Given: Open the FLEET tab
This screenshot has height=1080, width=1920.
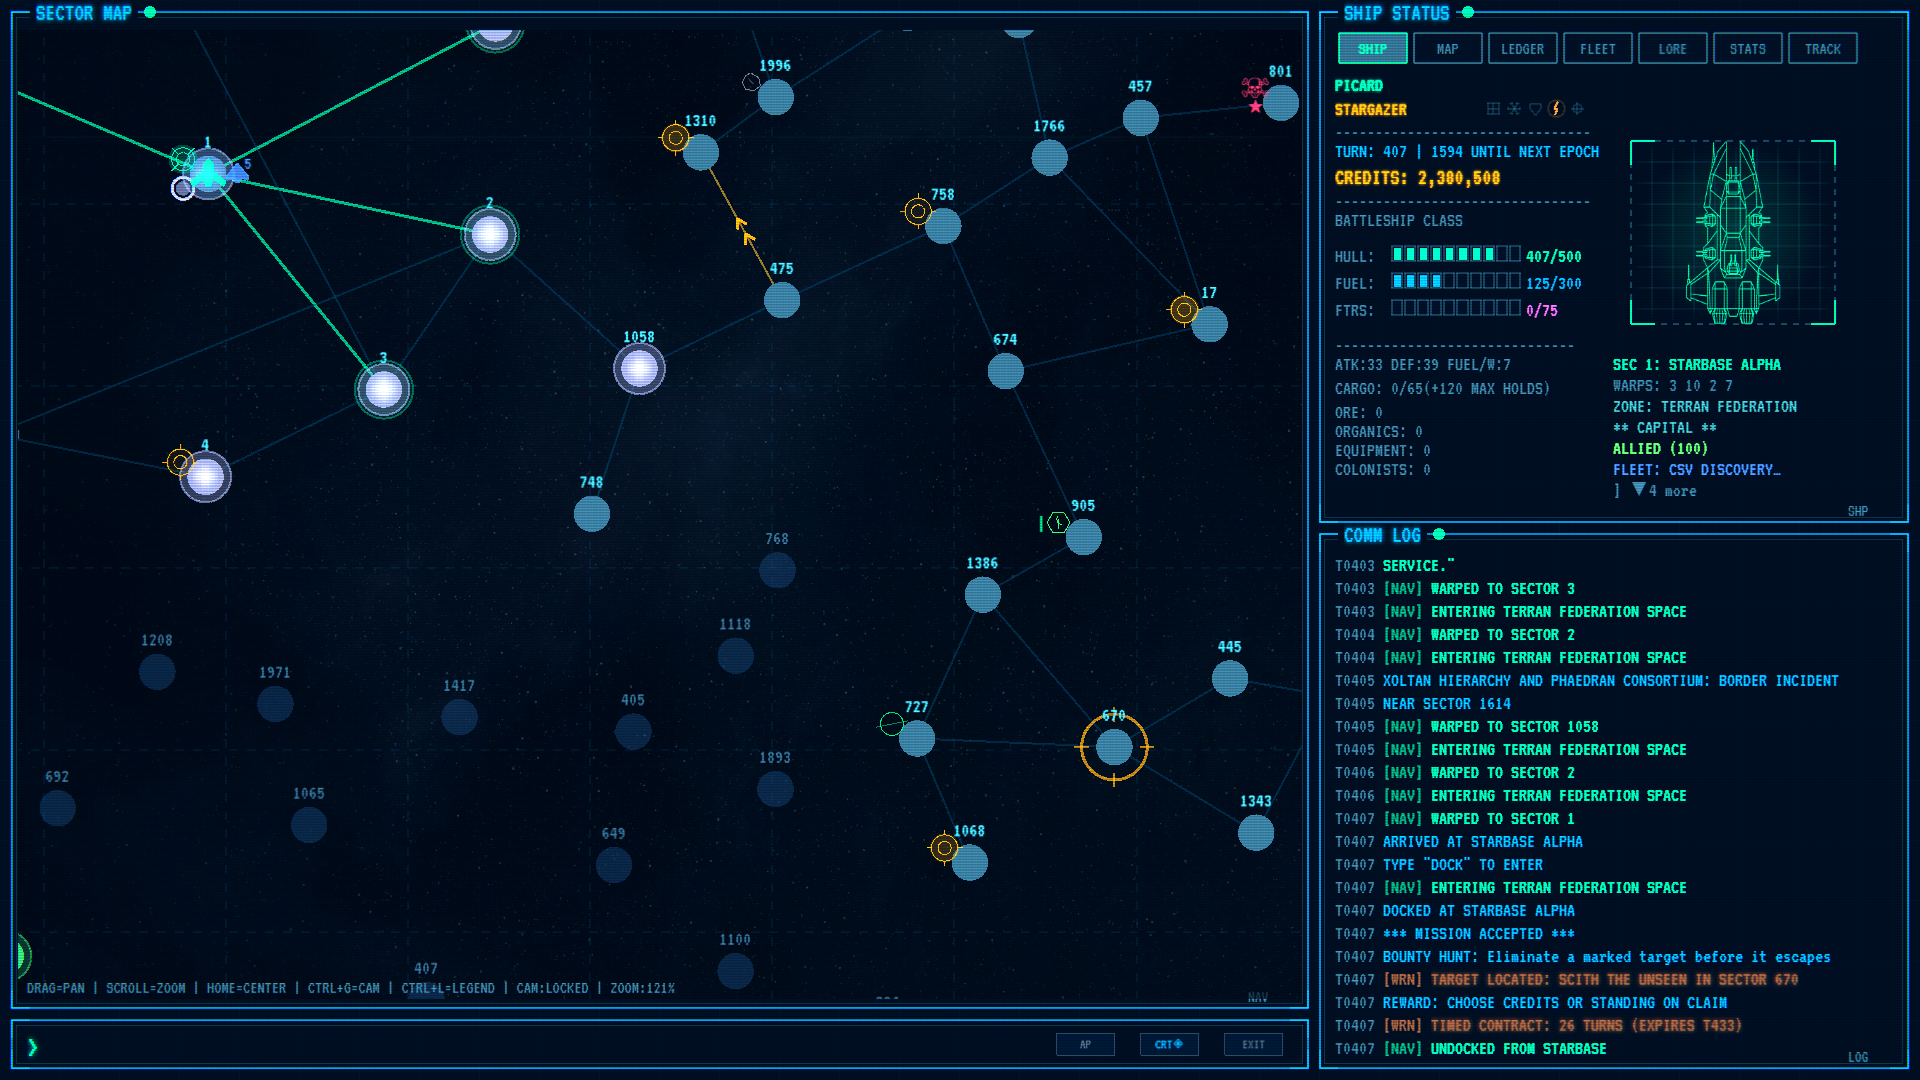Looking at the screenshot, I should (x=1597, y=48).
